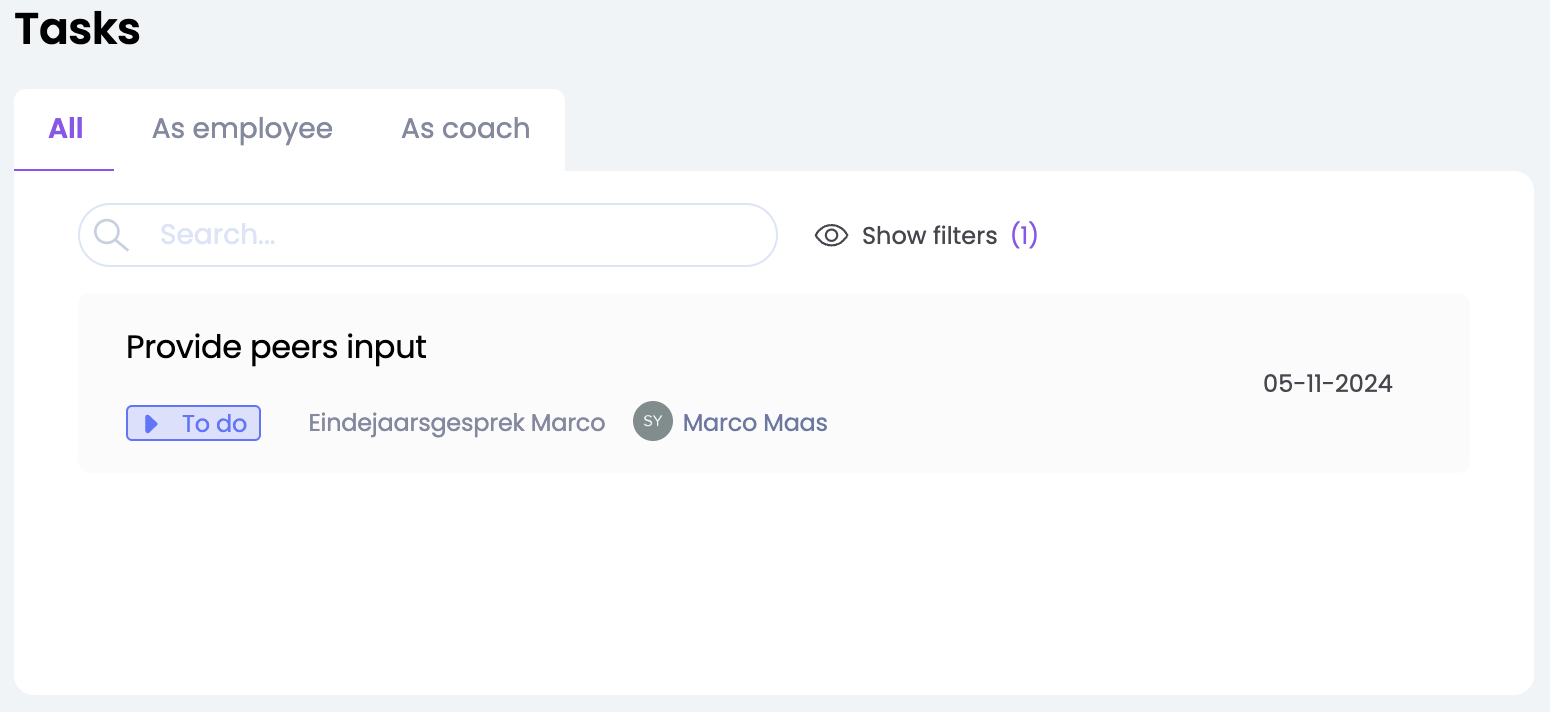Click the play triangle in To do badge

151,424
